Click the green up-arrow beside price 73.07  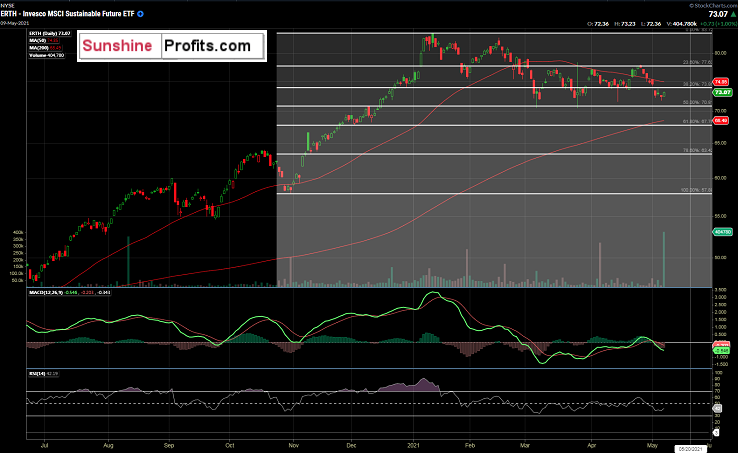[733, 15]
